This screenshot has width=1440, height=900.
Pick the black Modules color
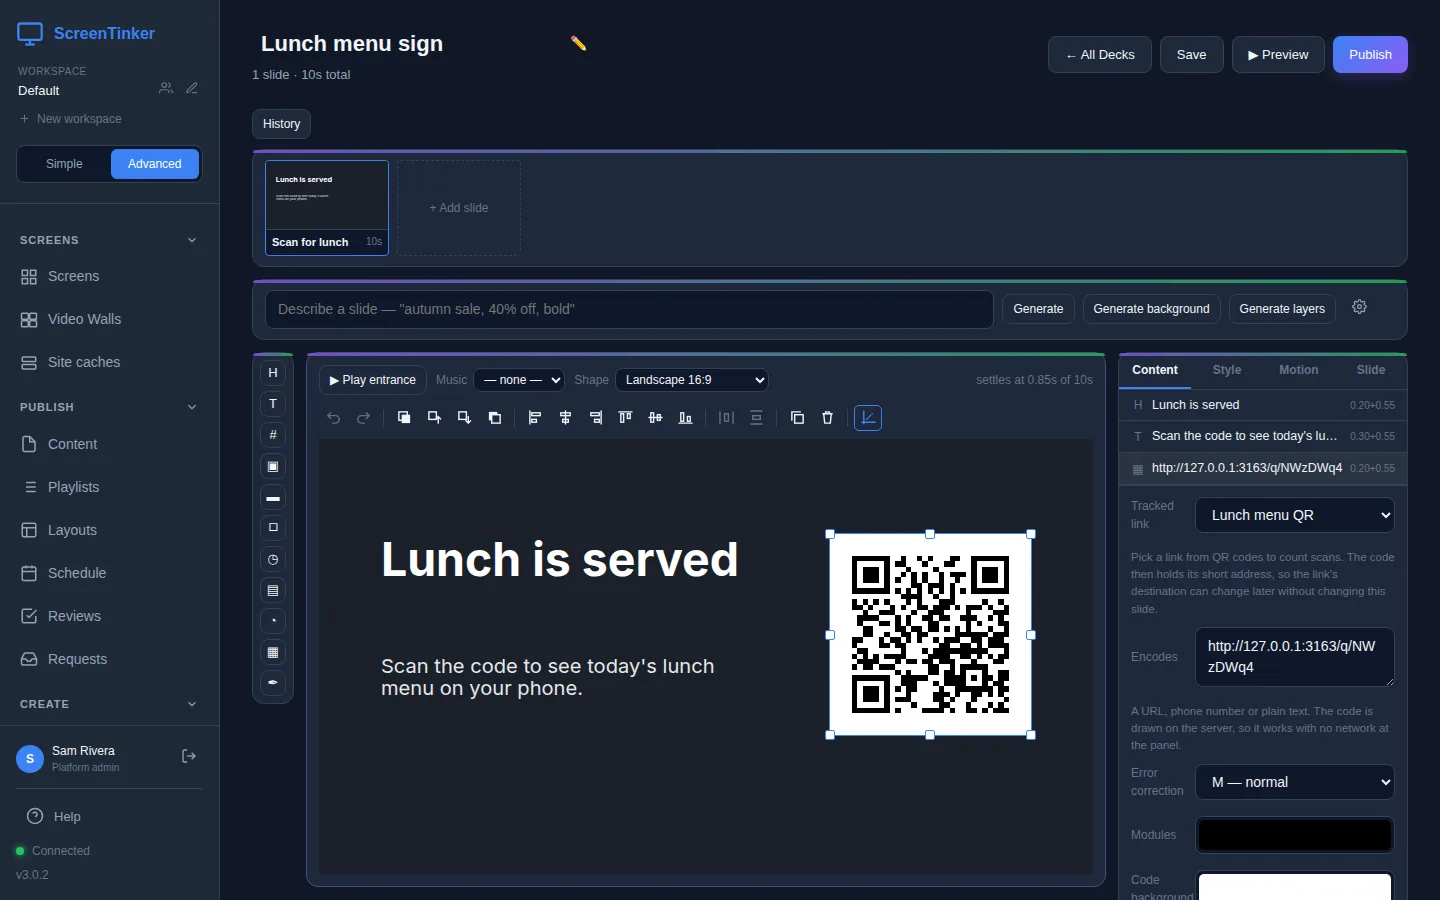(1295, 835)
